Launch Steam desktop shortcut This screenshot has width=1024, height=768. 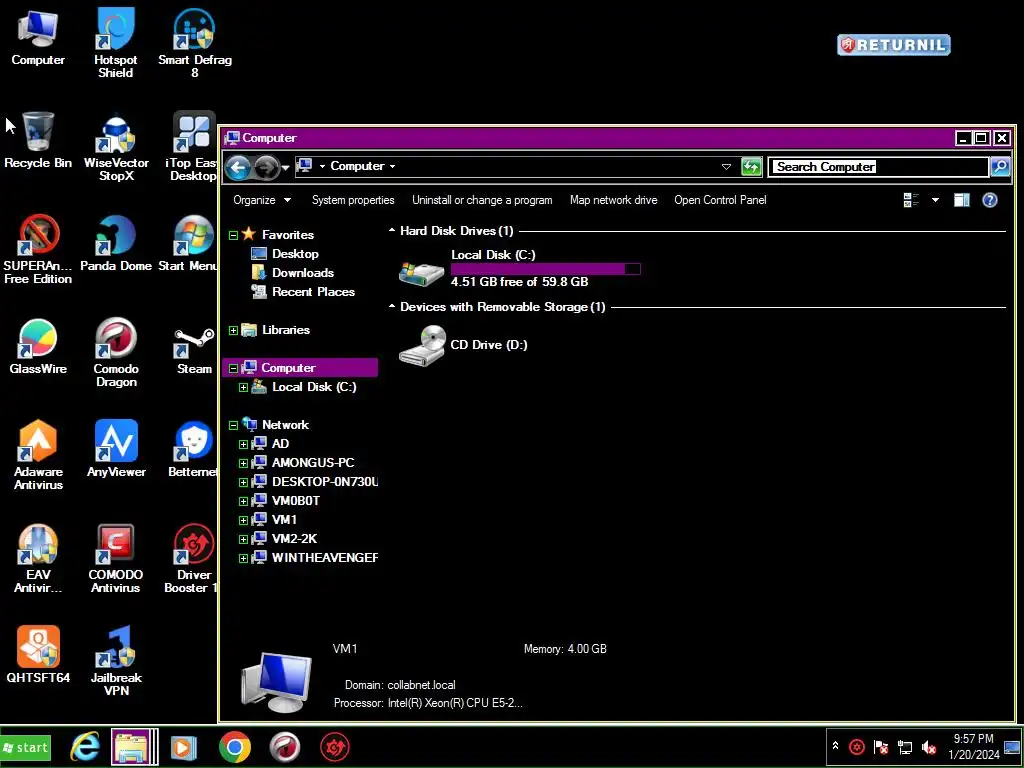click(x=195, y=350)
